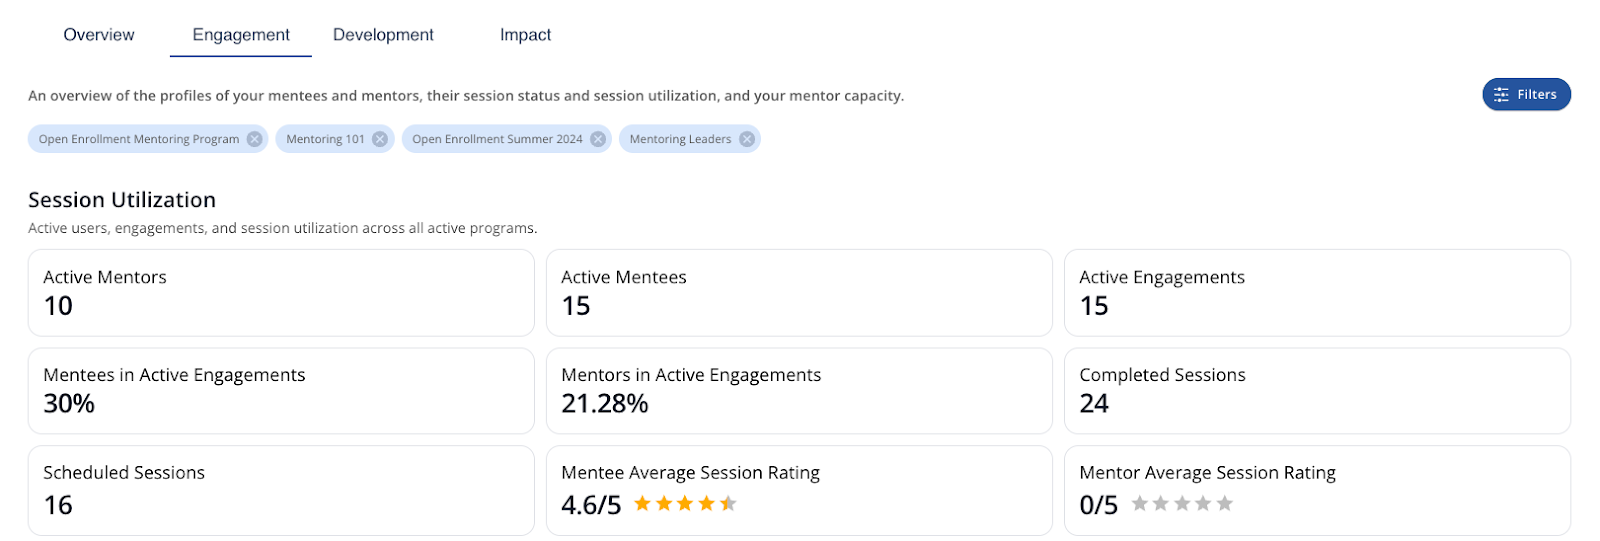Click the Mentees in Active Engagements card

point(281,390)
